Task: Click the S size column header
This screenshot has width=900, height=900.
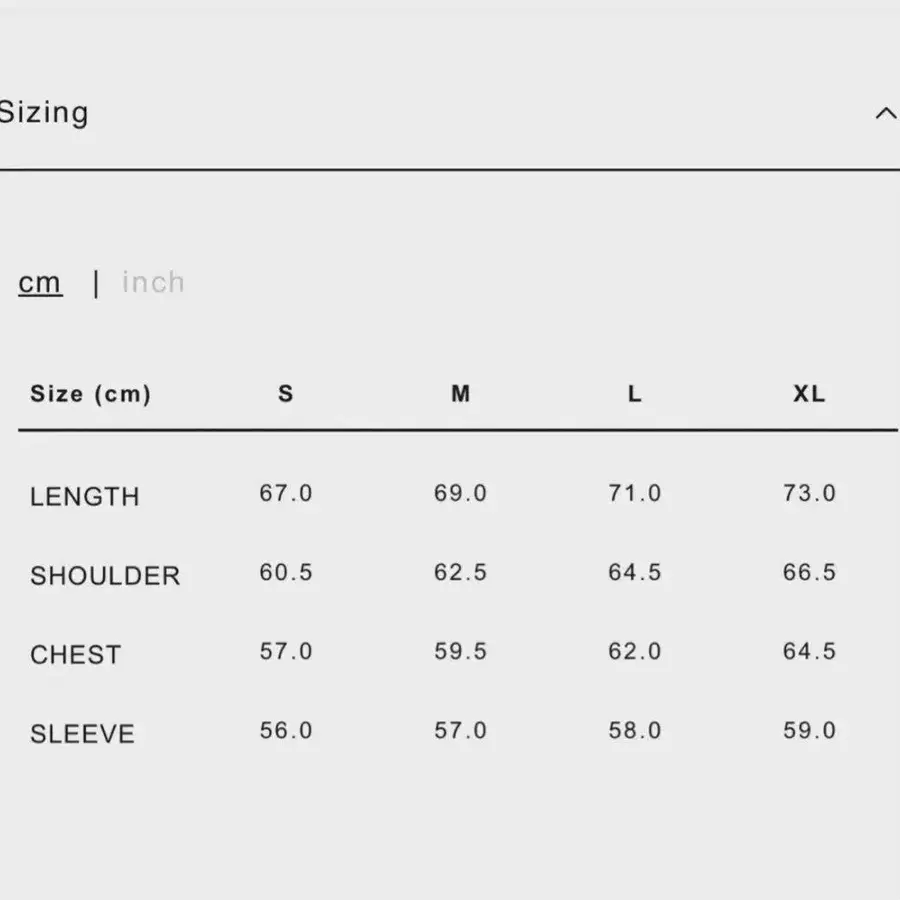Action: point(286,394)
